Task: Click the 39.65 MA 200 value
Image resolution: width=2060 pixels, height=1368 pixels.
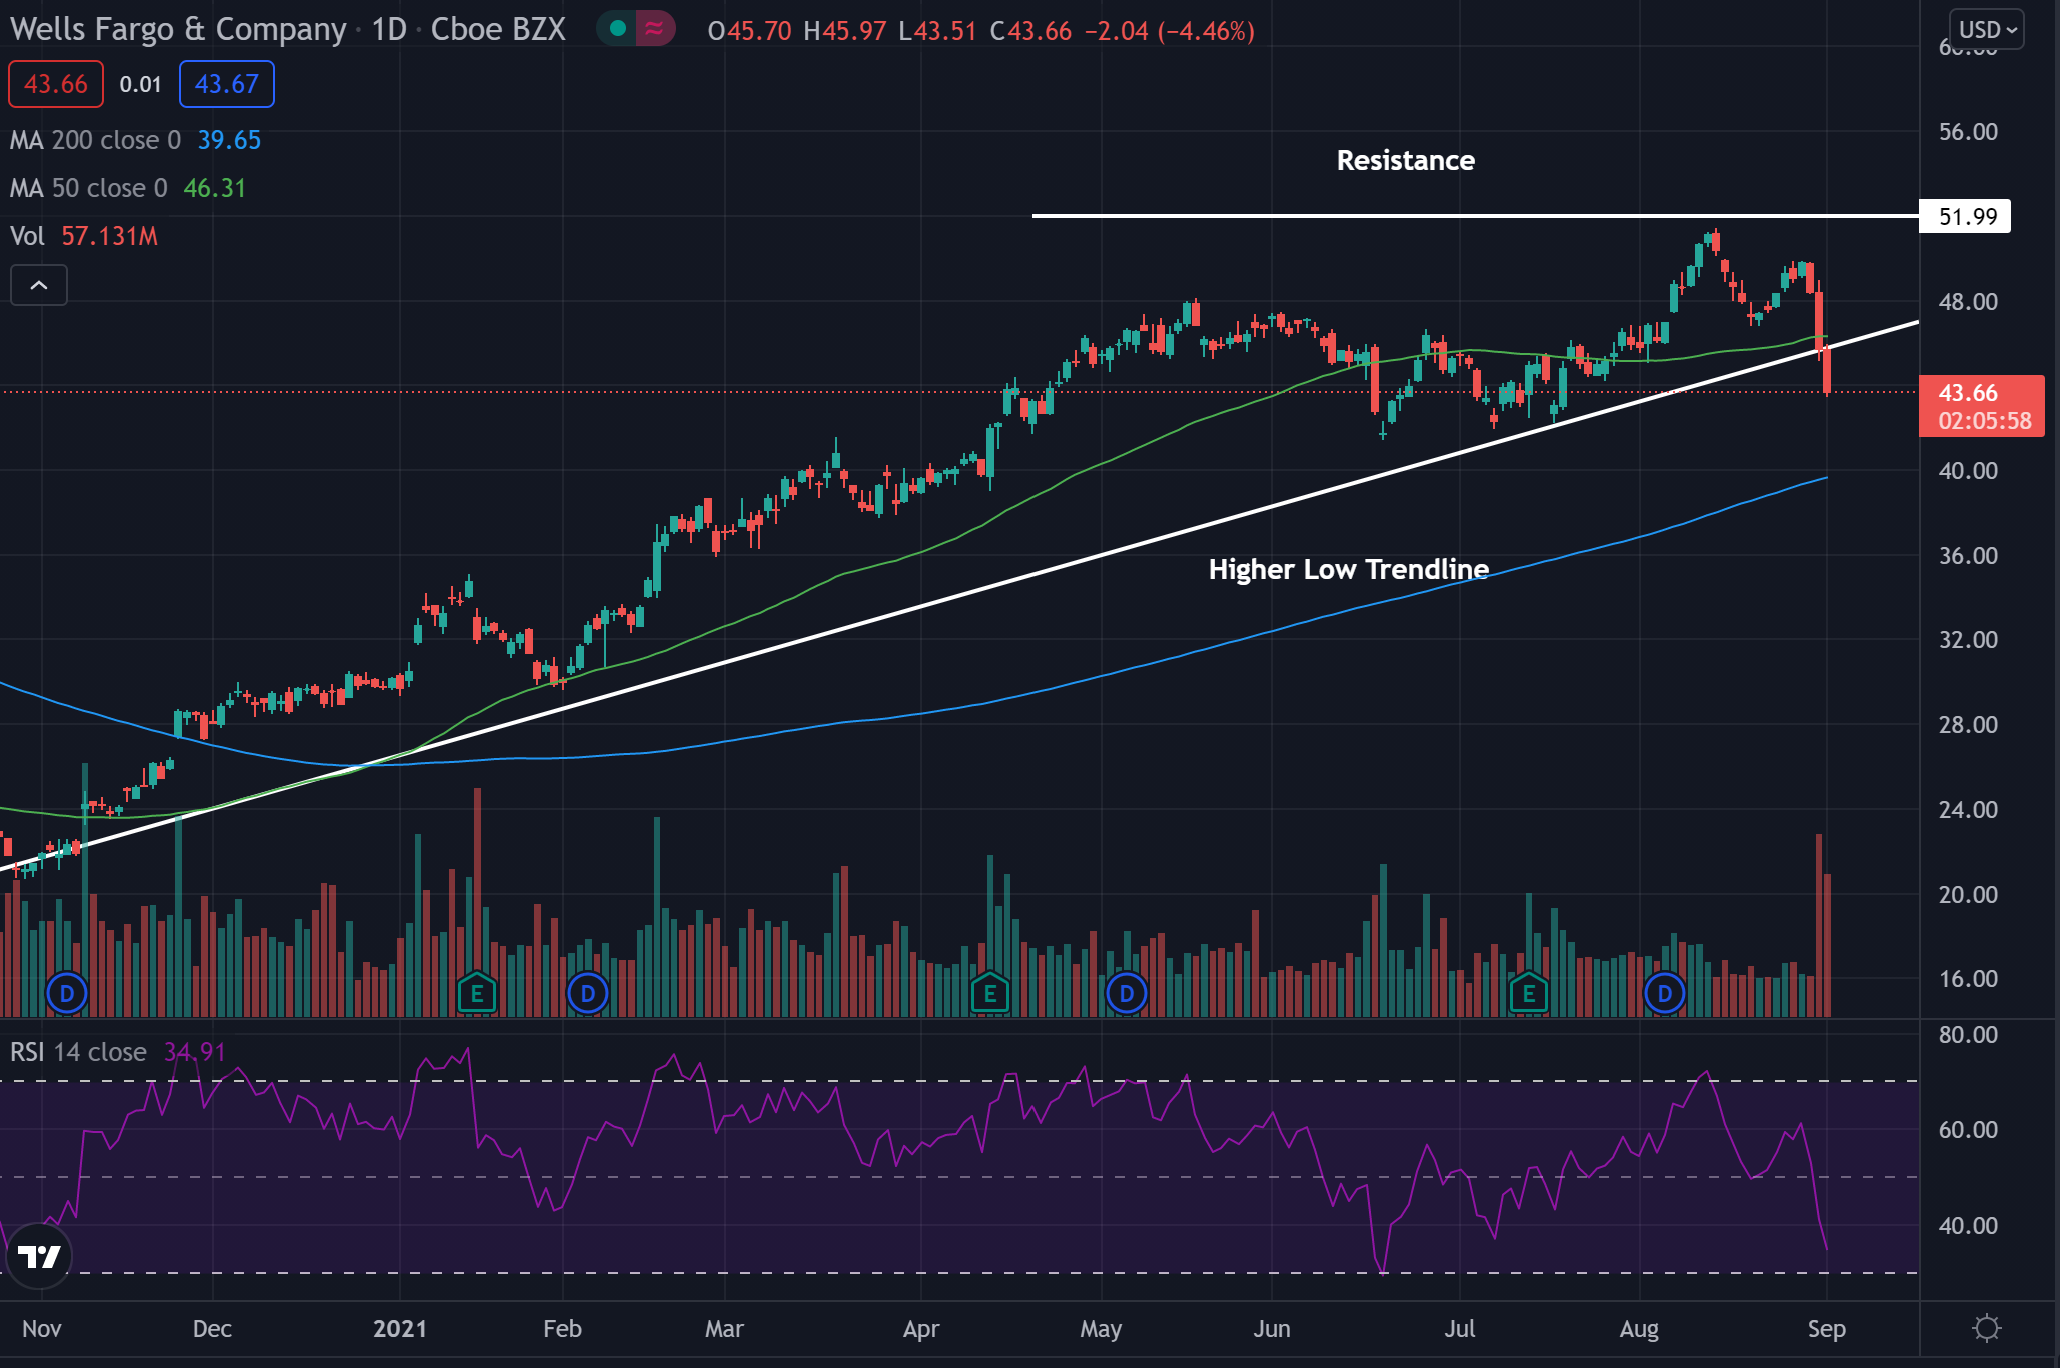Action: tap(229, 140)
